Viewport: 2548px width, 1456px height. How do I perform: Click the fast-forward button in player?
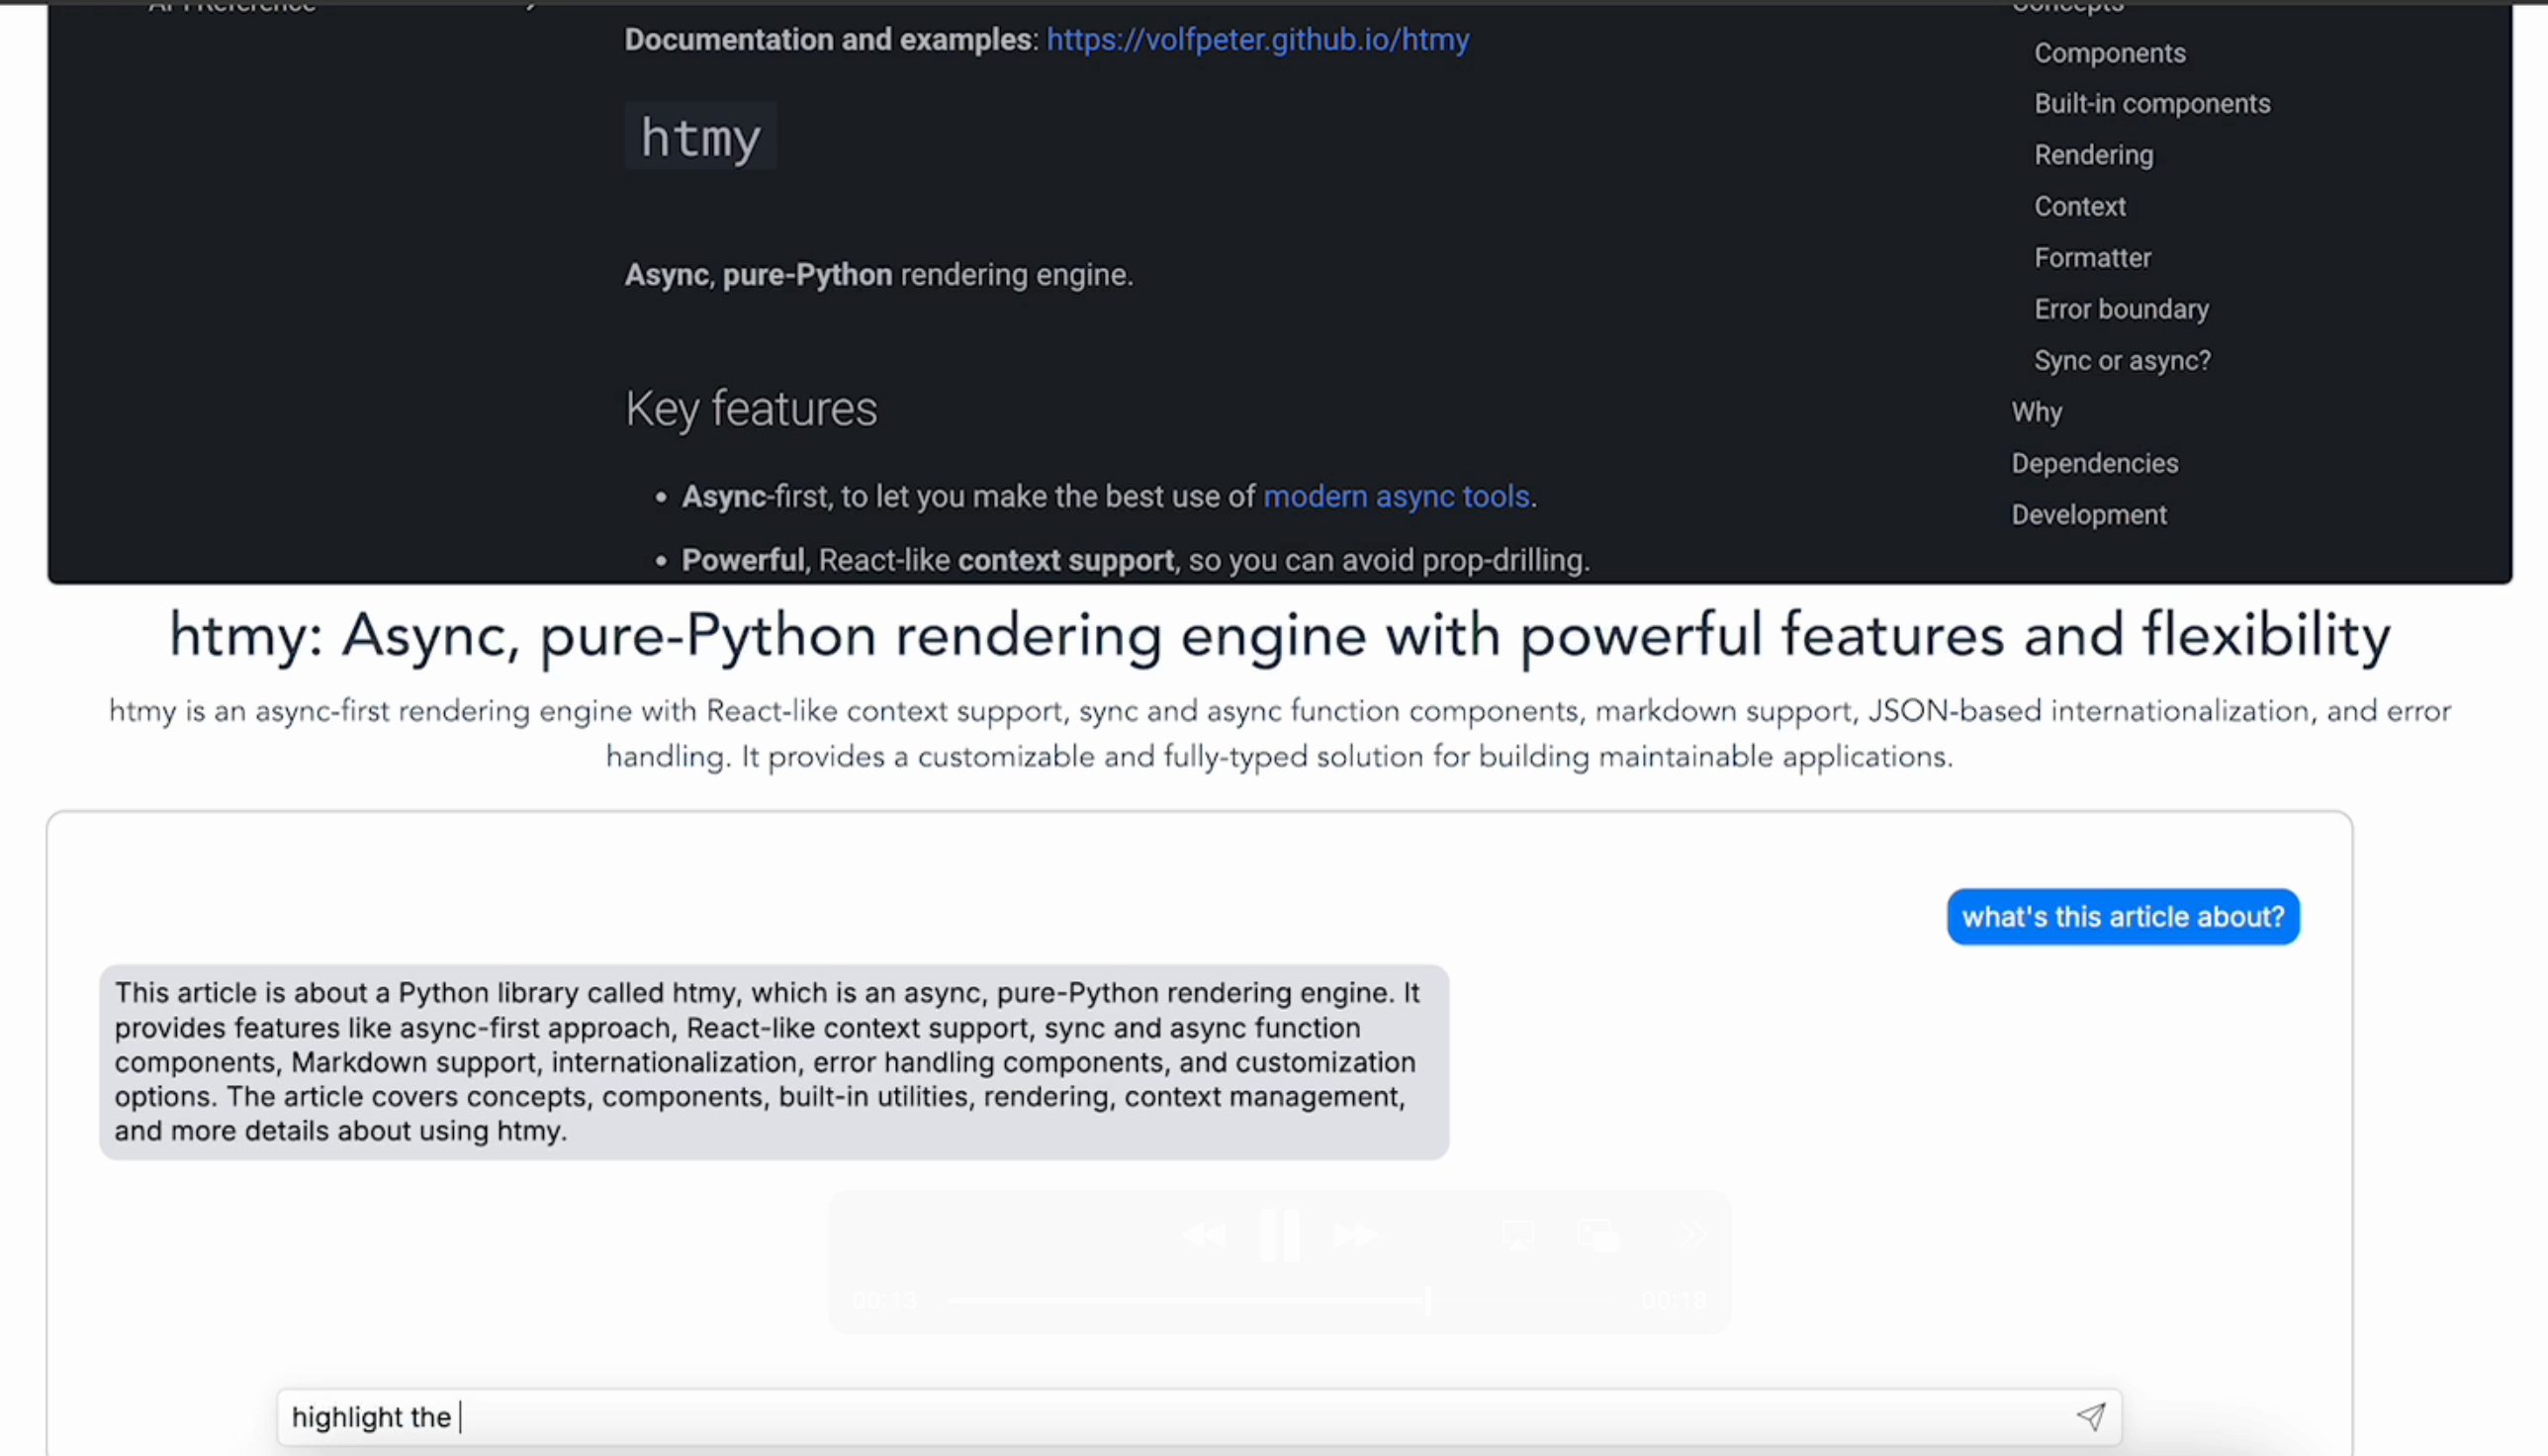[x=1355, y=1236]
